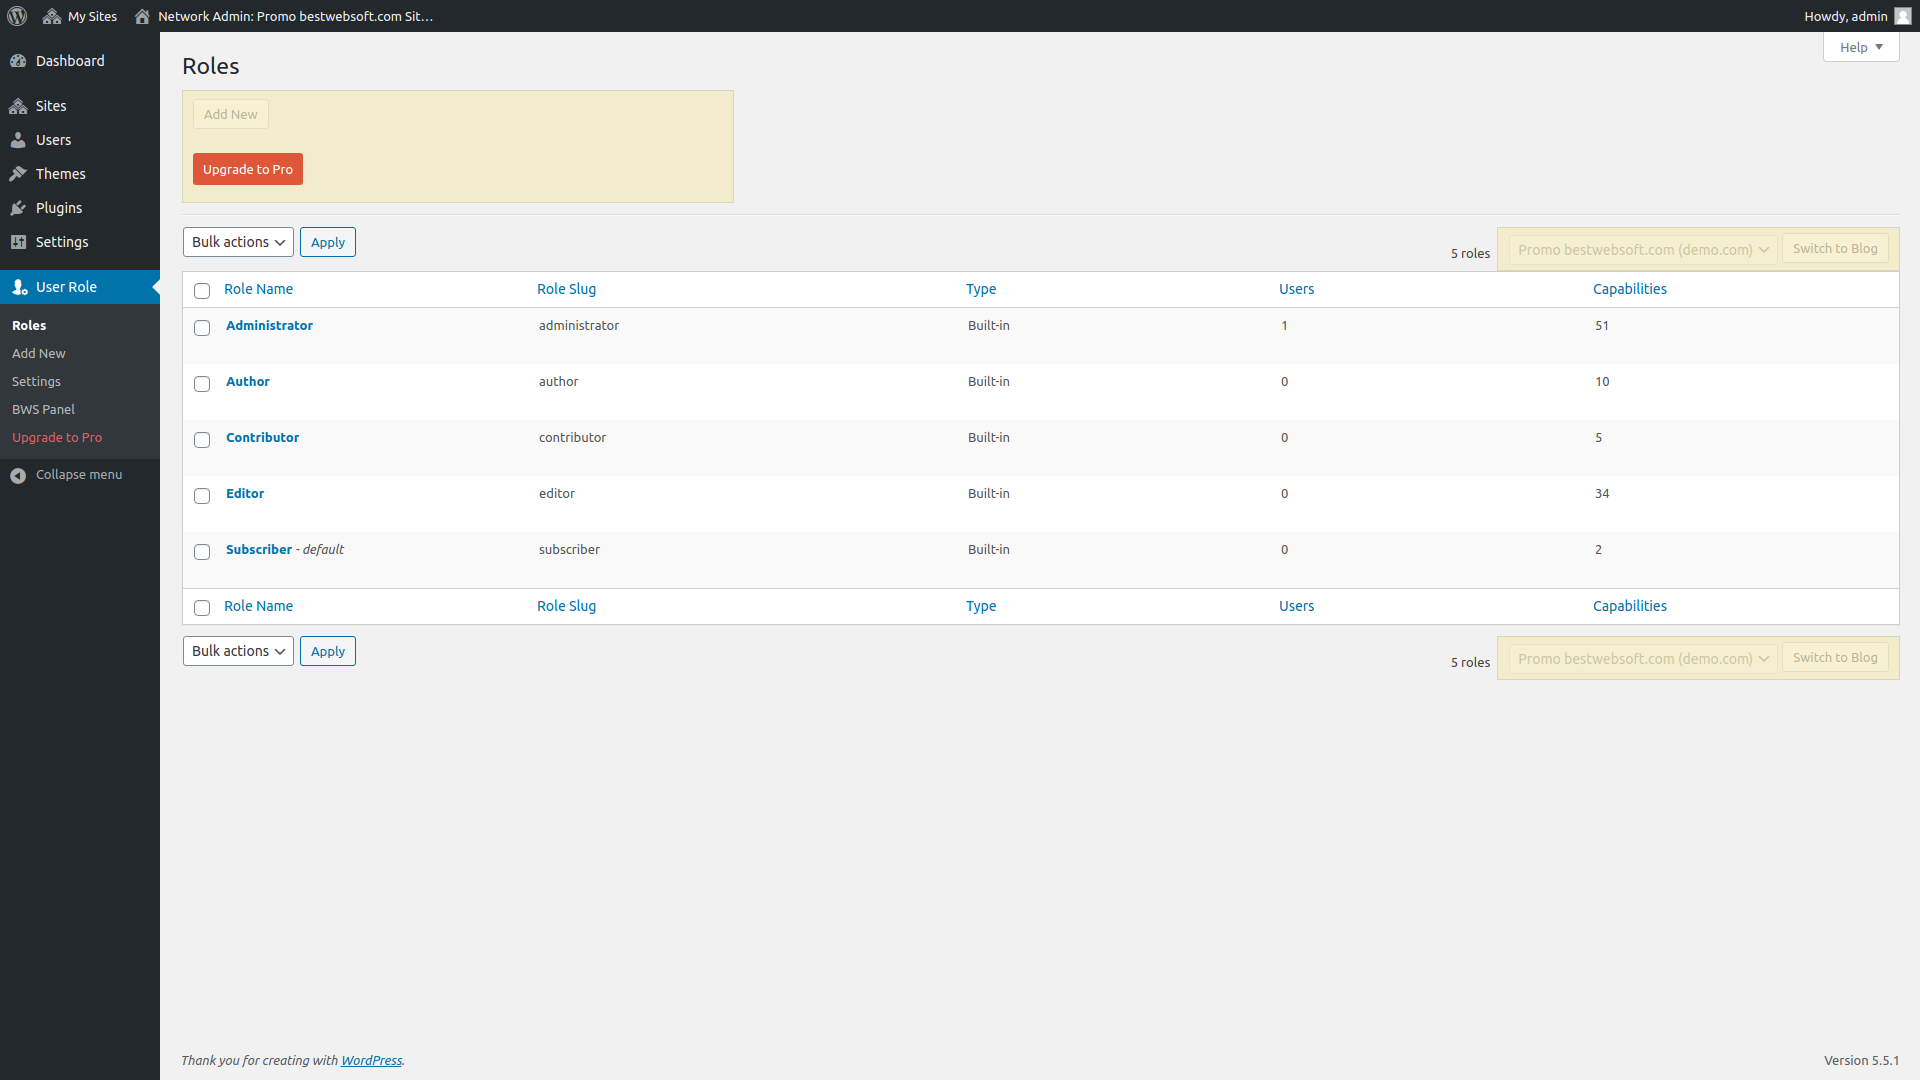Select Add New submenu item

pyautogui.click(x=39, y=354)
